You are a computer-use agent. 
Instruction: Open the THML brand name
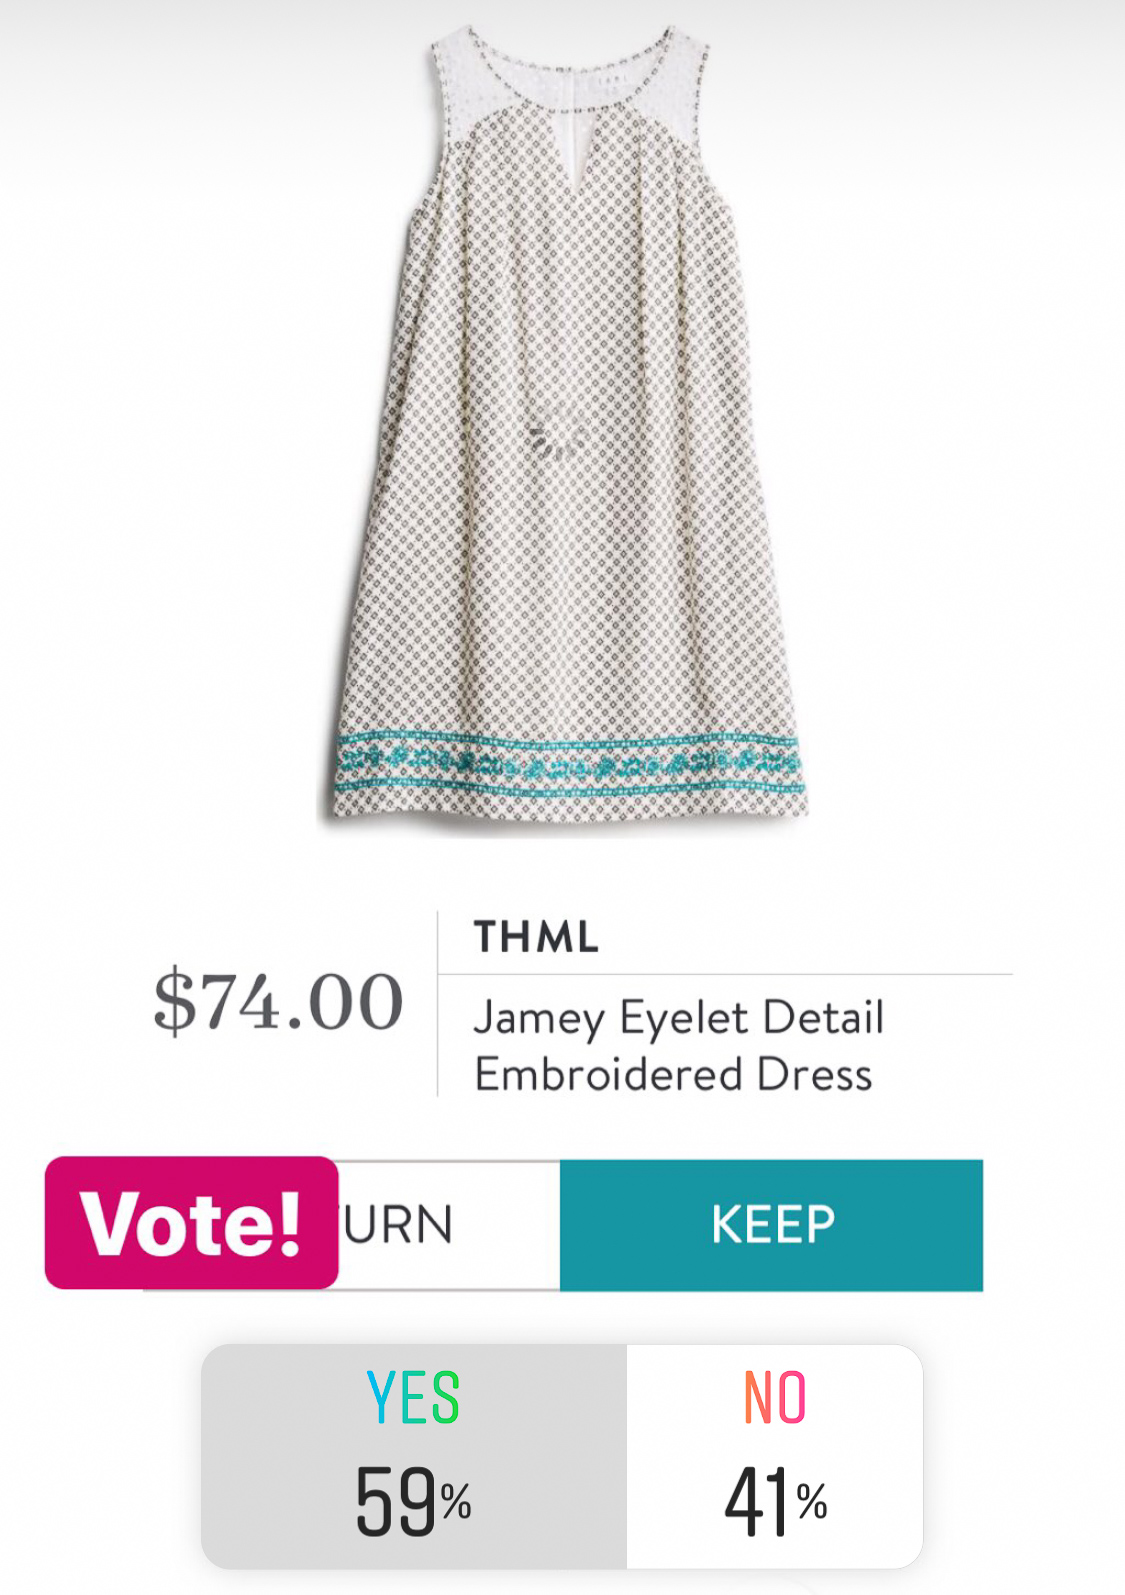[536, 937]
